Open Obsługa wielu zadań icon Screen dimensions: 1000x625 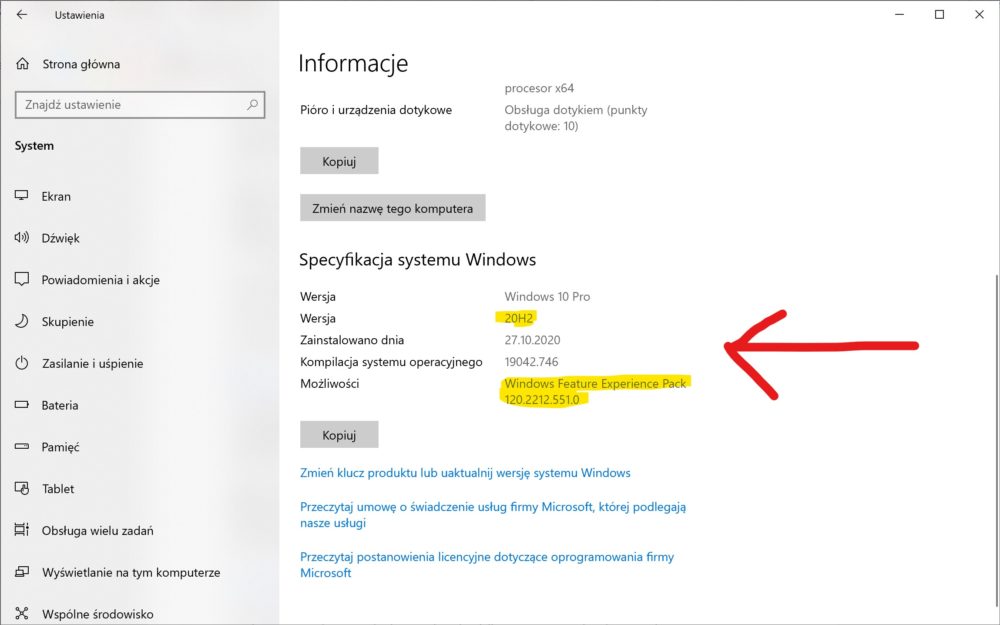22,530
